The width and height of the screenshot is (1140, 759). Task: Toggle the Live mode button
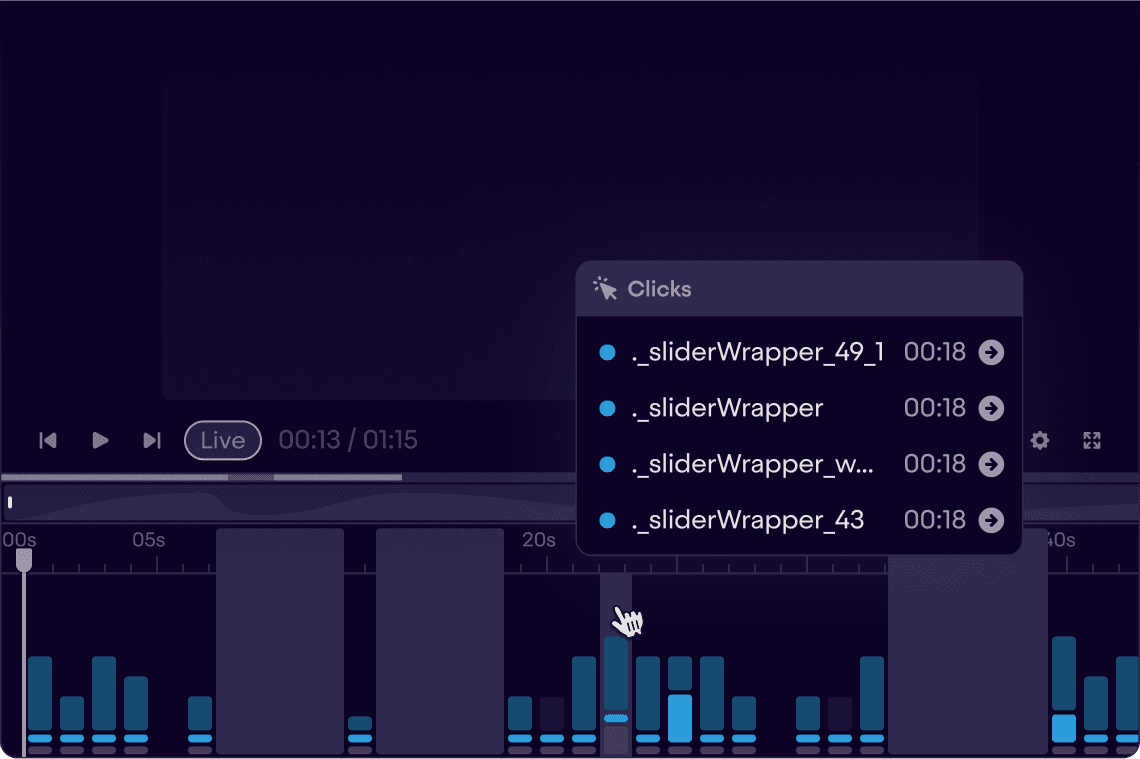(x=222, y=440)
